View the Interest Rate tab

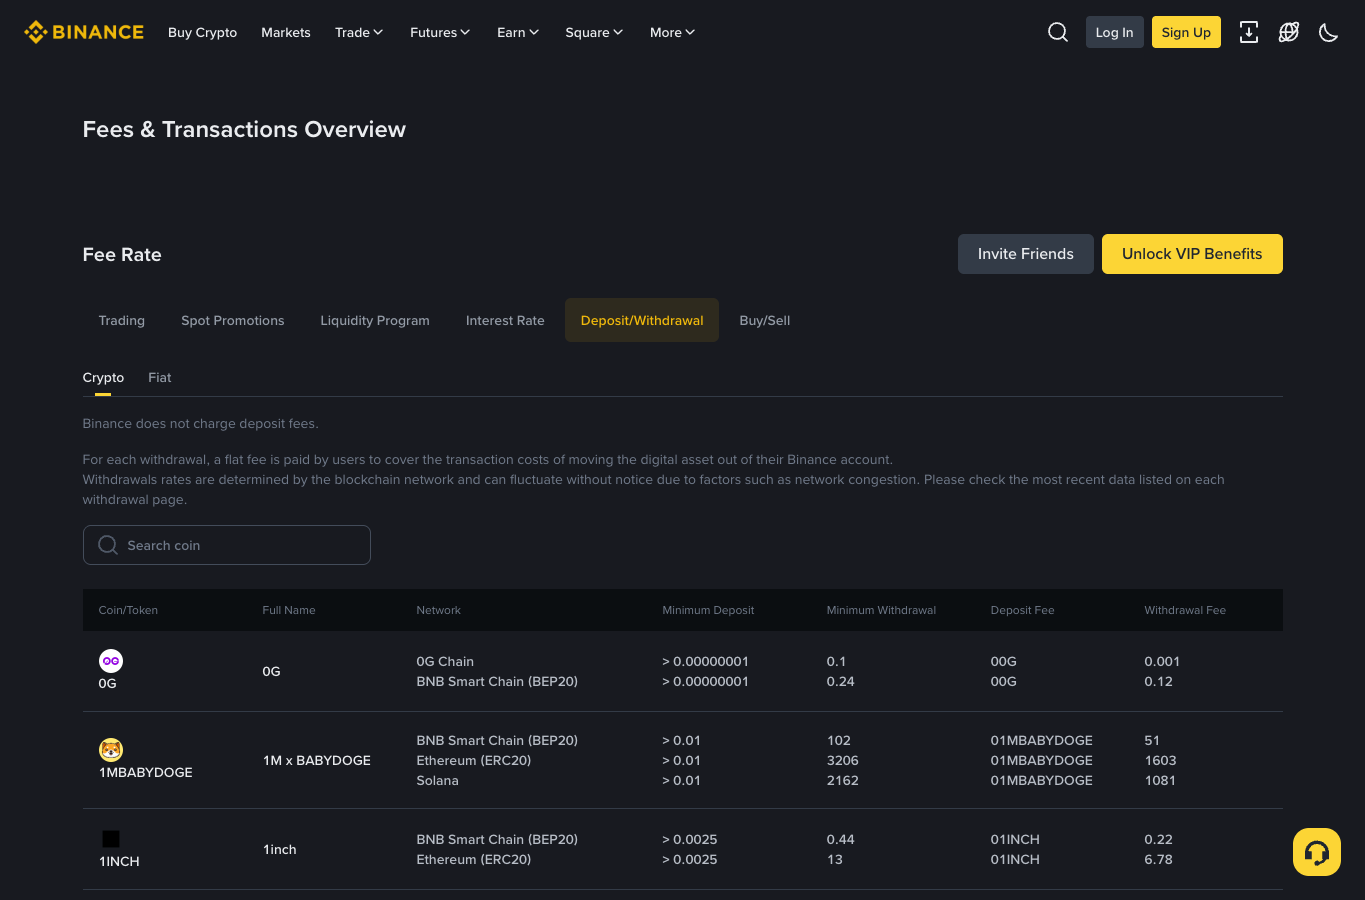click(505, 320)
